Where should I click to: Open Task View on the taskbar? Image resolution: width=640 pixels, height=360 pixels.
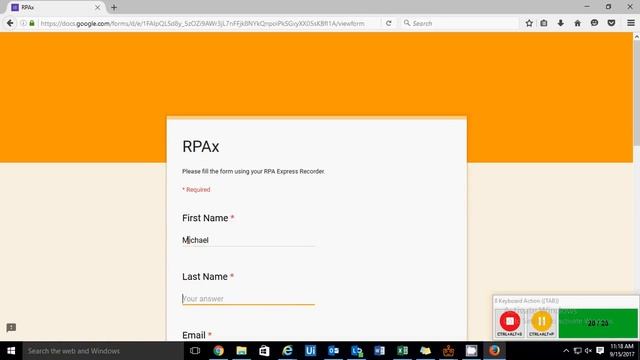[x=195, y=351]
